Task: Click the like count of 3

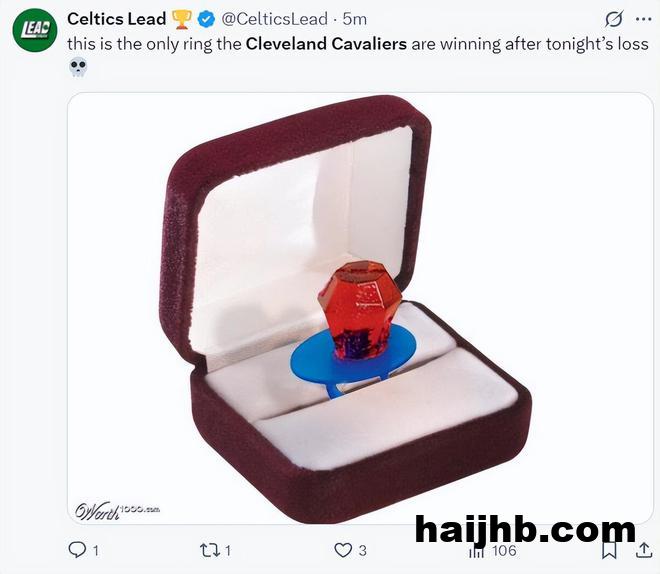Action: [x=363, y=550]
